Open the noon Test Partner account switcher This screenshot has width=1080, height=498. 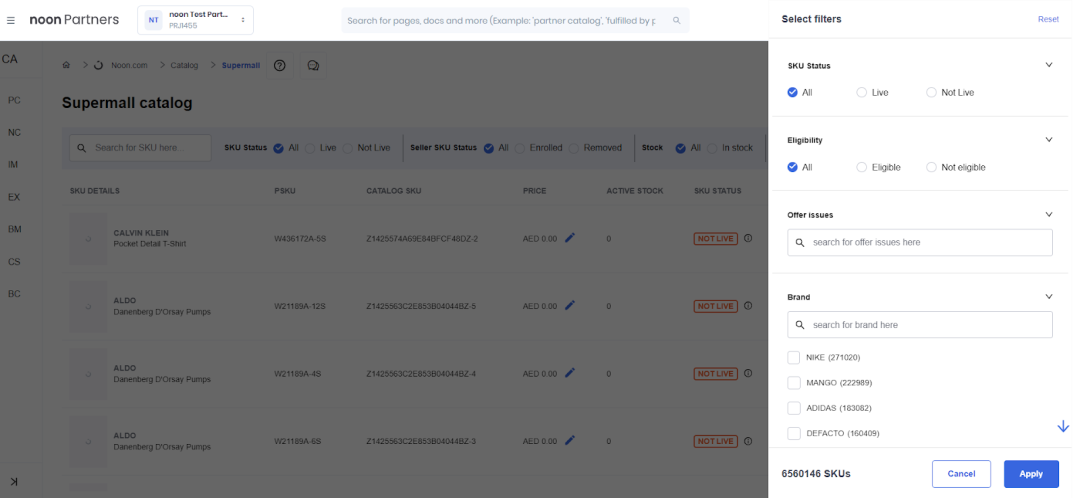pos(196,20)
